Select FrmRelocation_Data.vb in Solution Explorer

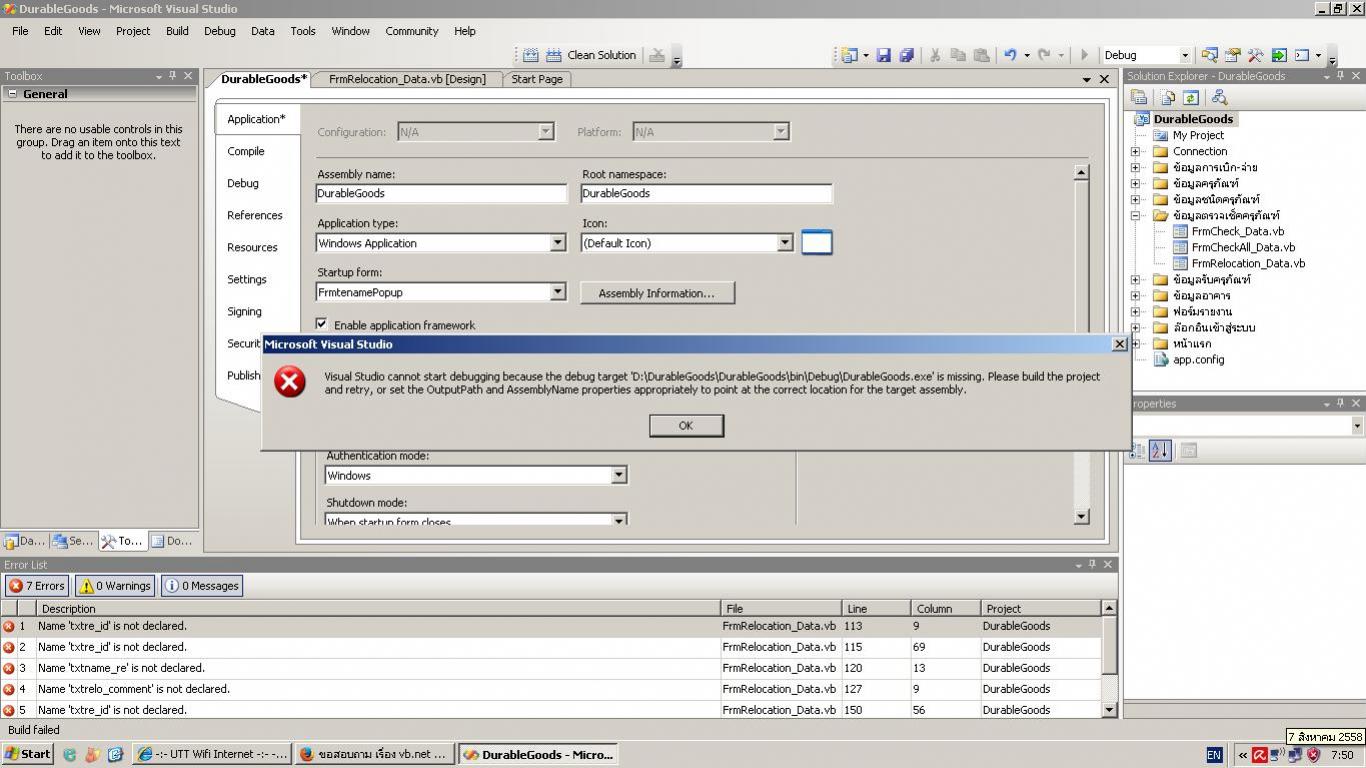point(1247,263)
